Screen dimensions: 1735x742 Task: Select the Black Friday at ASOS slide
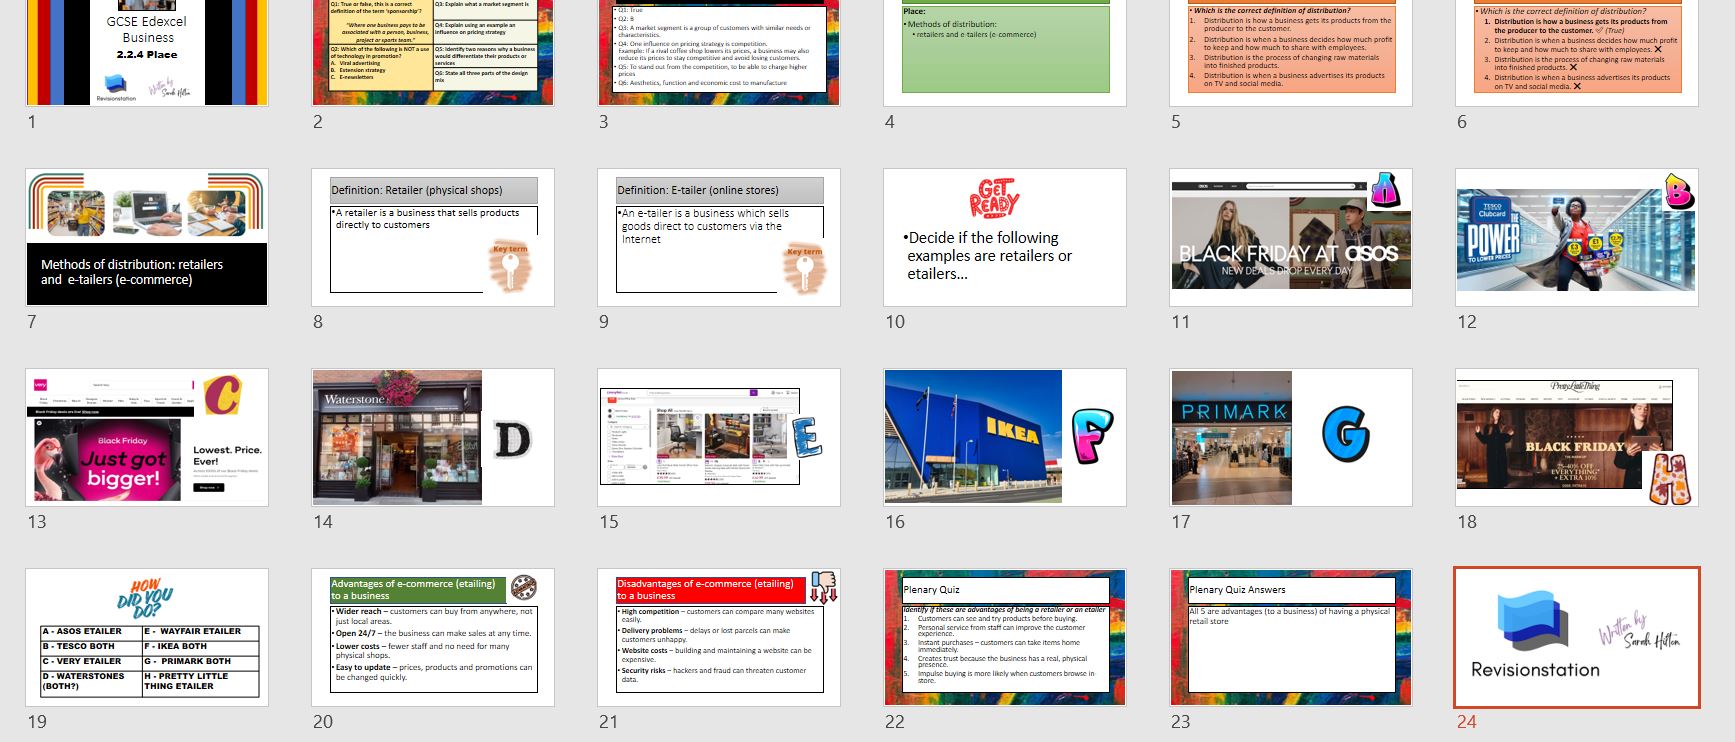(x=1291, y=237)
